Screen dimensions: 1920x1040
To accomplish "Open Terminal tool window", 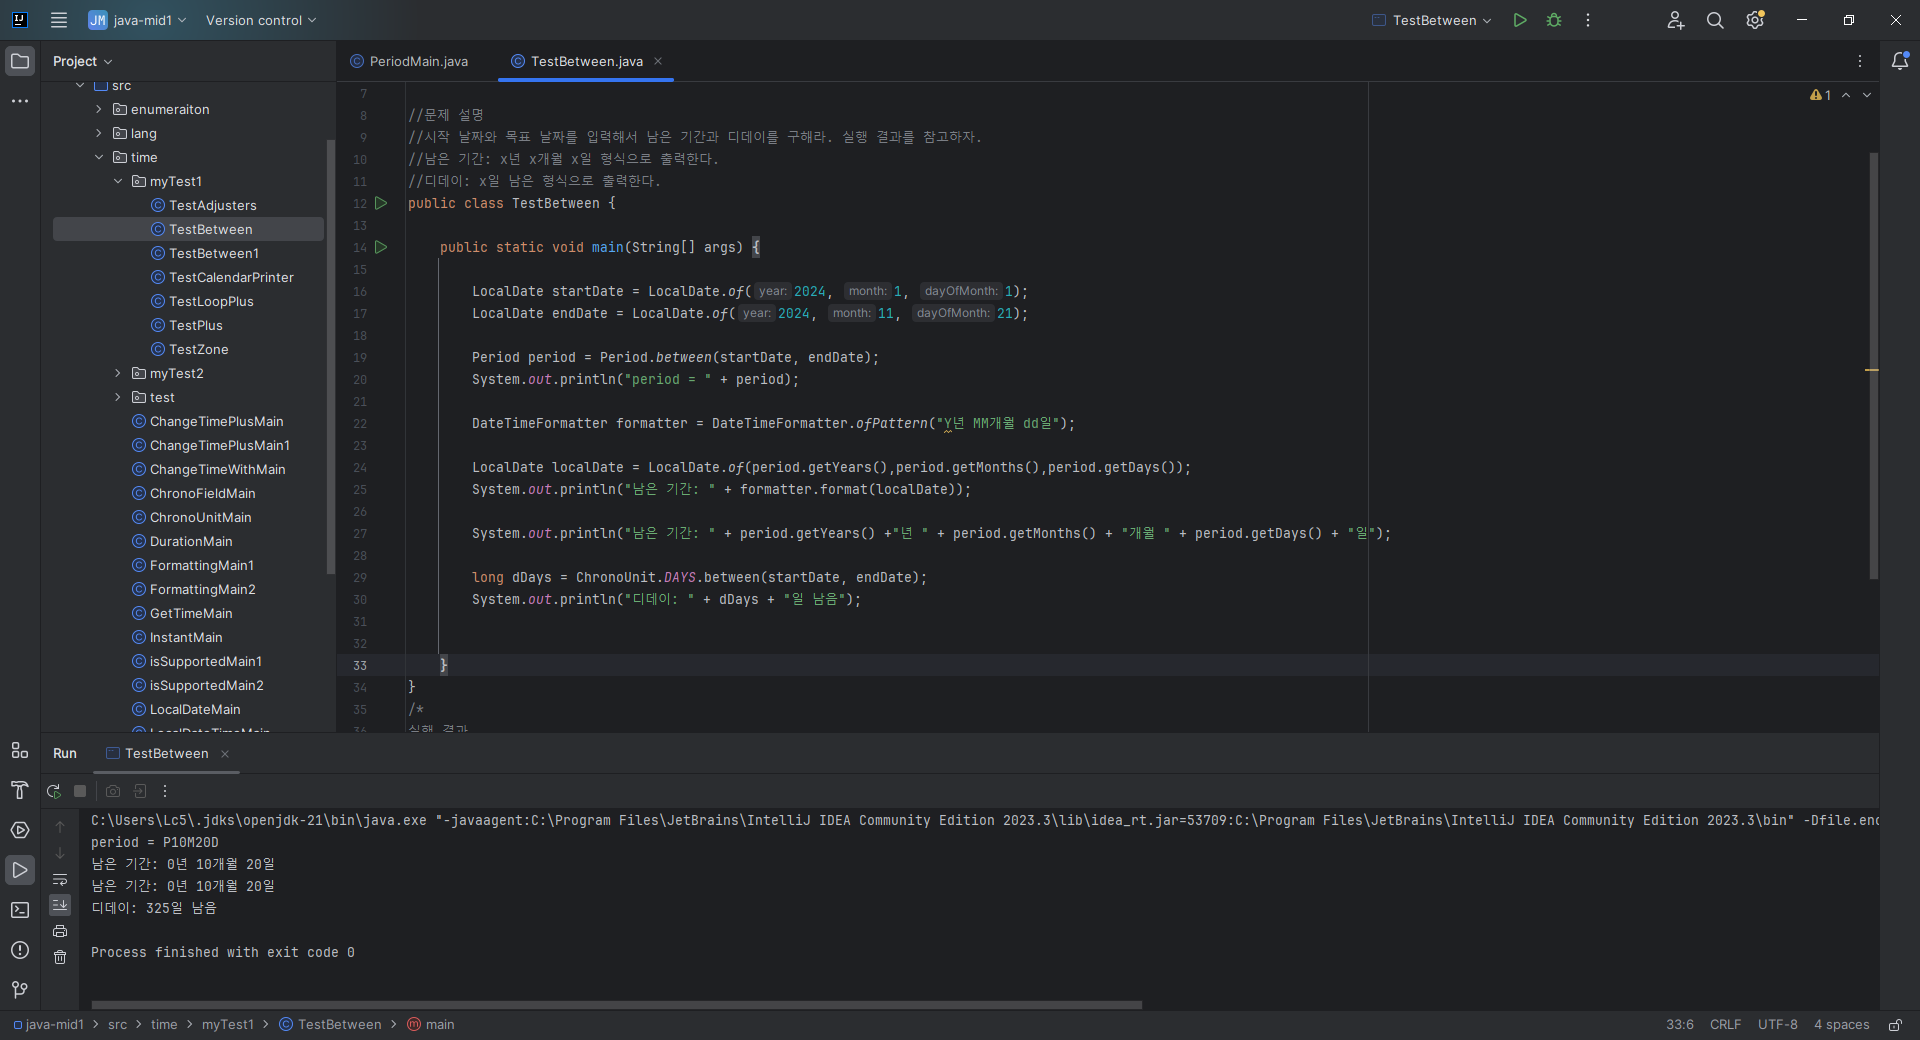I will tap(20, 910).
